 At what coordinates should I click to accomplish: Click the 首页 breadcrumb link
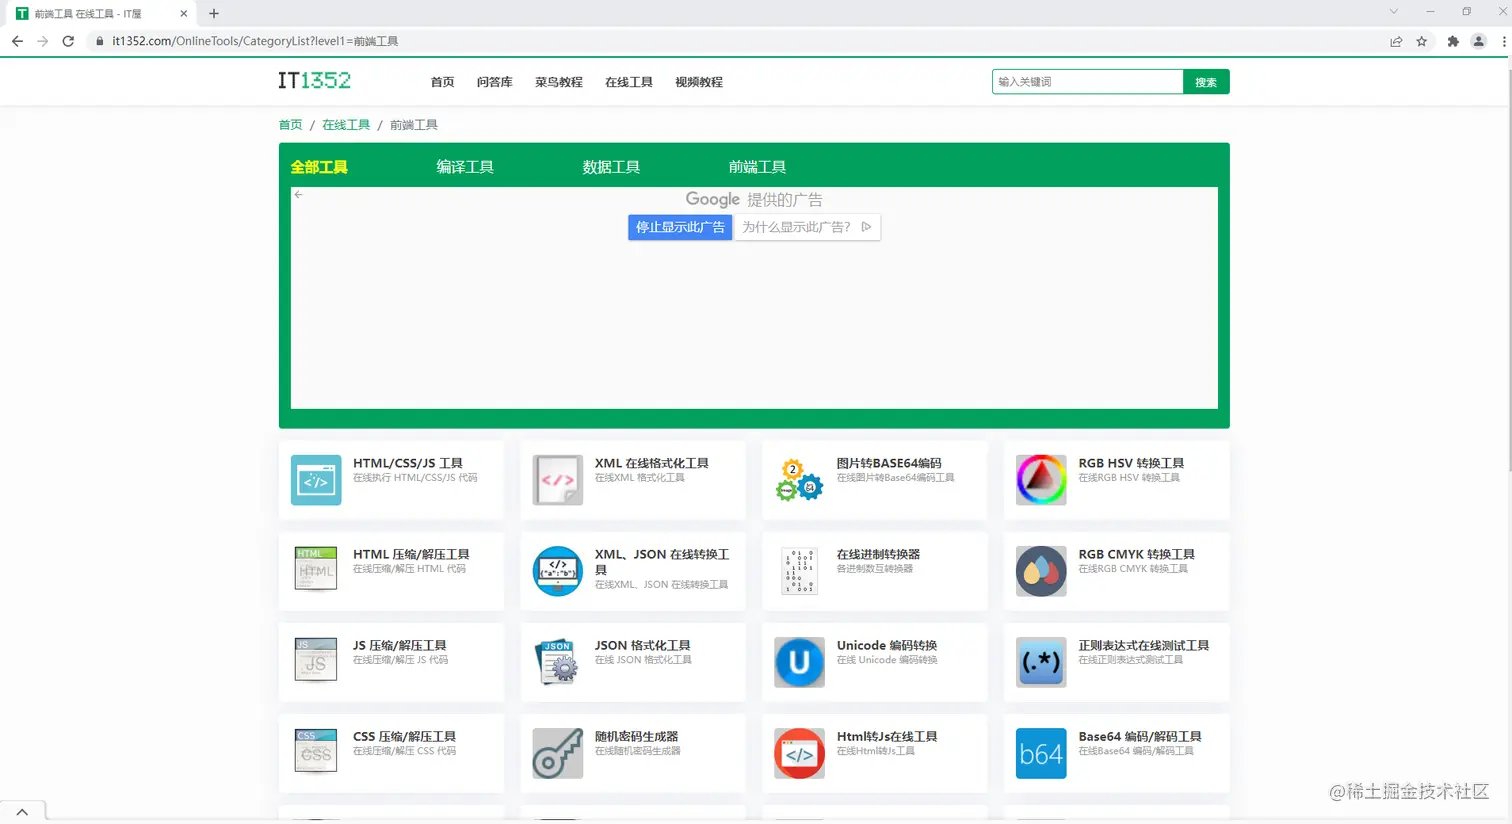click(290, 125)
